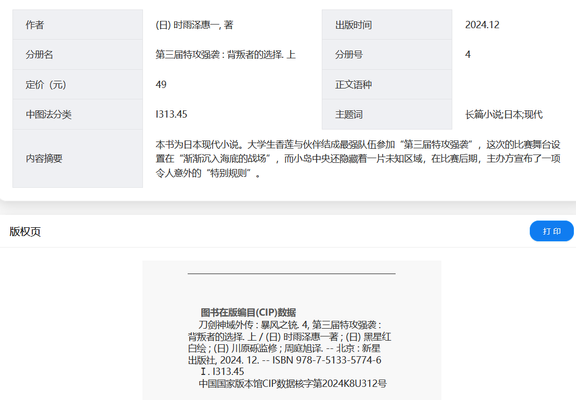The height and width of the screenshot is (400, 576).
Task: Select volume name 第三届特攻强袭:背叛者的选择.上
Action: (226, 55)
